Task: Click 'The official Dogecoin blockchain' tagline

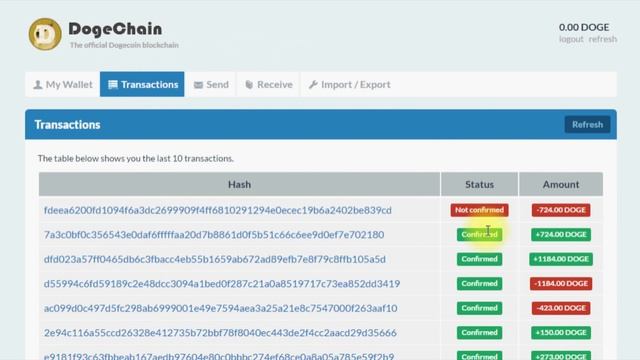Action: click(124, 45)
